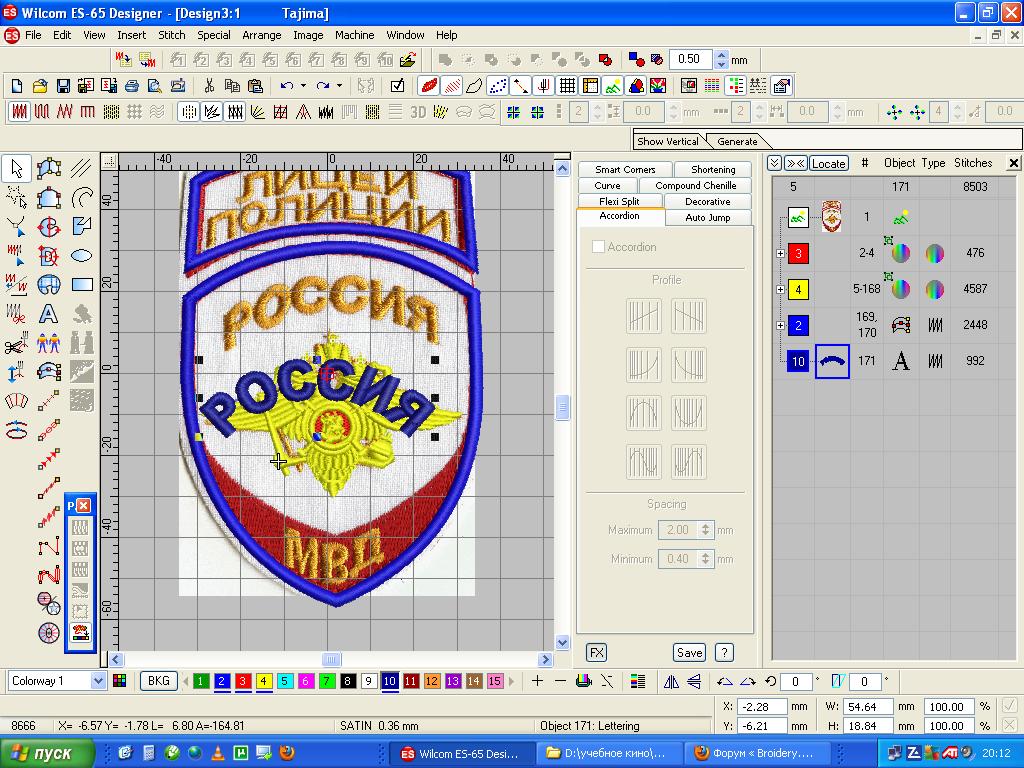Click the W width input field
The height and width of the screenshot is (768, 1024).
[x=866, y=706]
